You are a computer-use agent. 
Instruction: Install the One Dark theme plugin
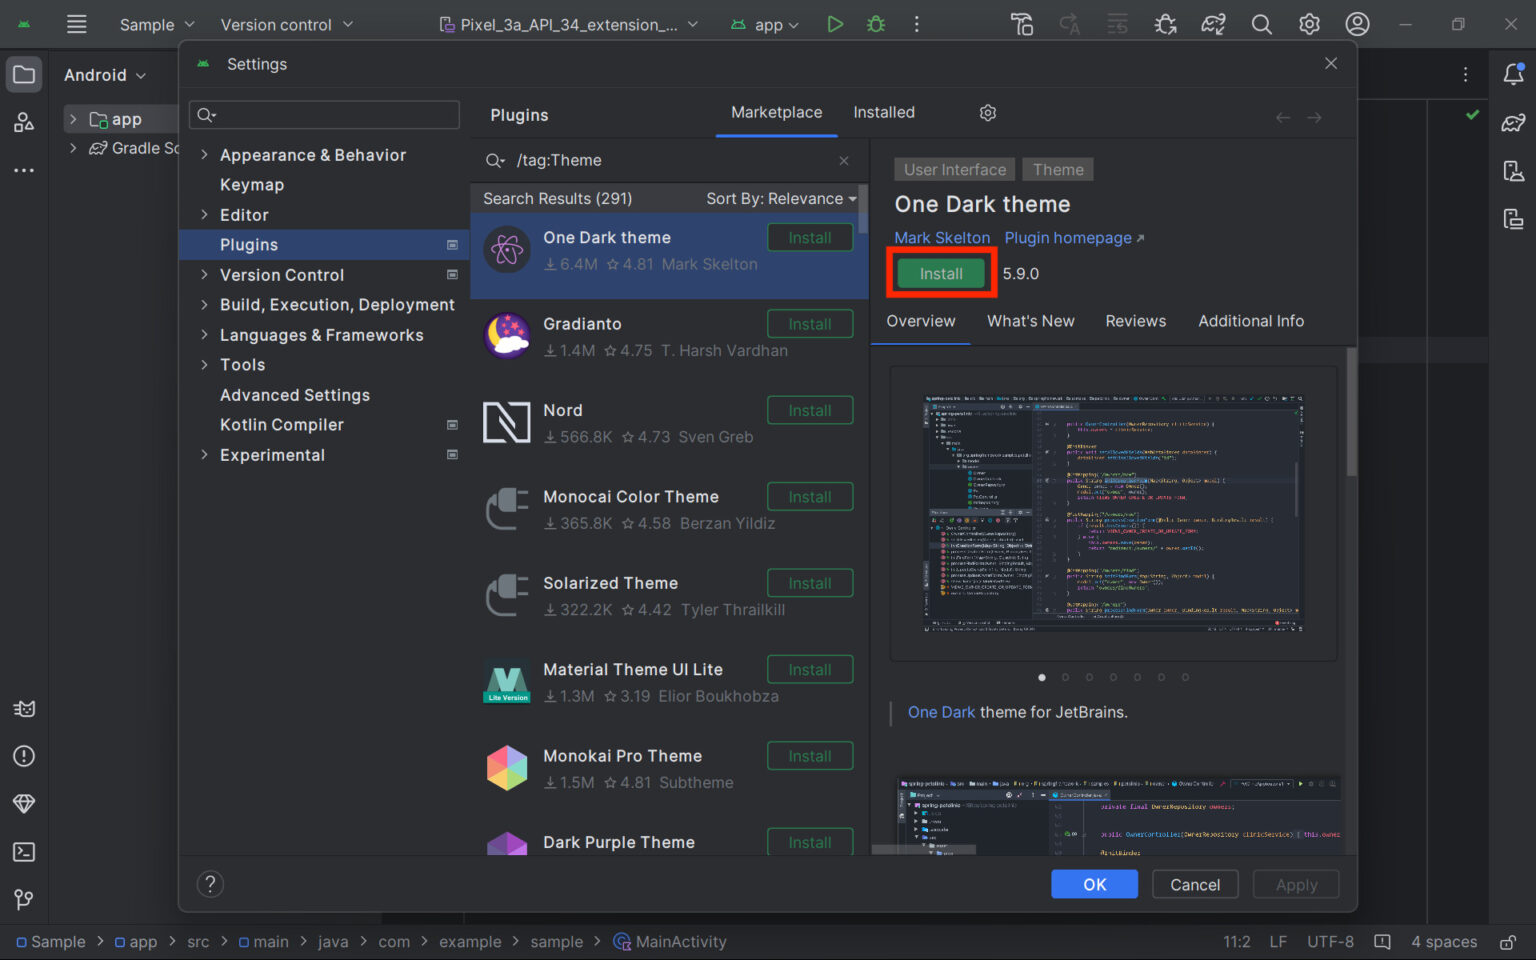tap(939, 273)
